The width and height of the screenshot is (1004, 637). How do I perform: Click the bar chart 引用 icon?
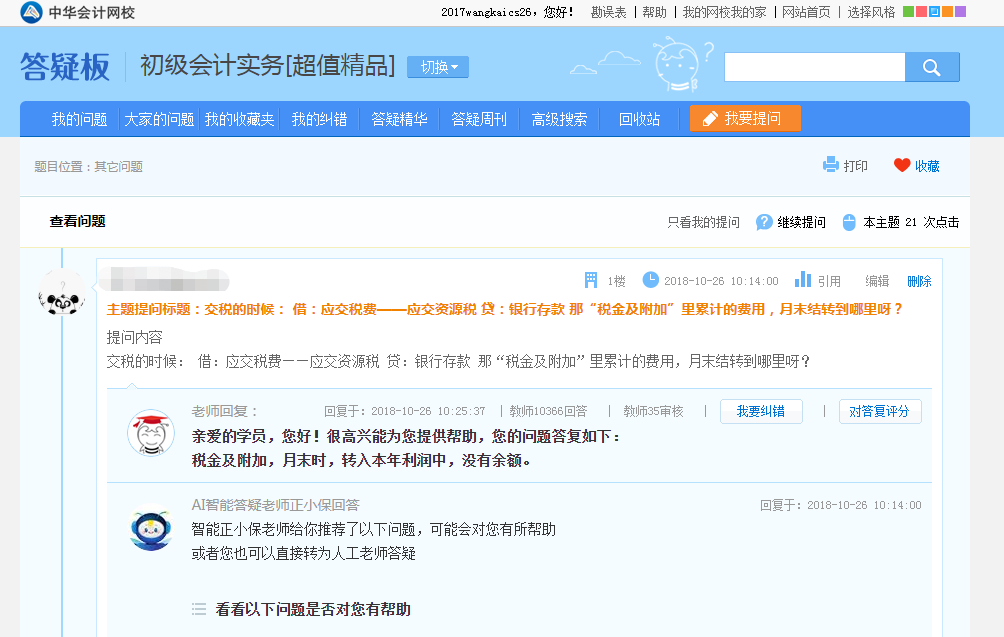[x=803, y=280]
